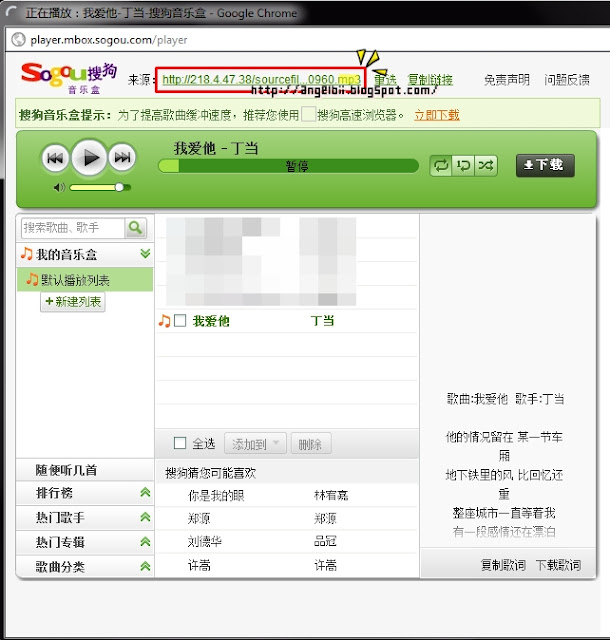Click the +新建列表 button
The image size is (610, 640).
tap(73, 302)
